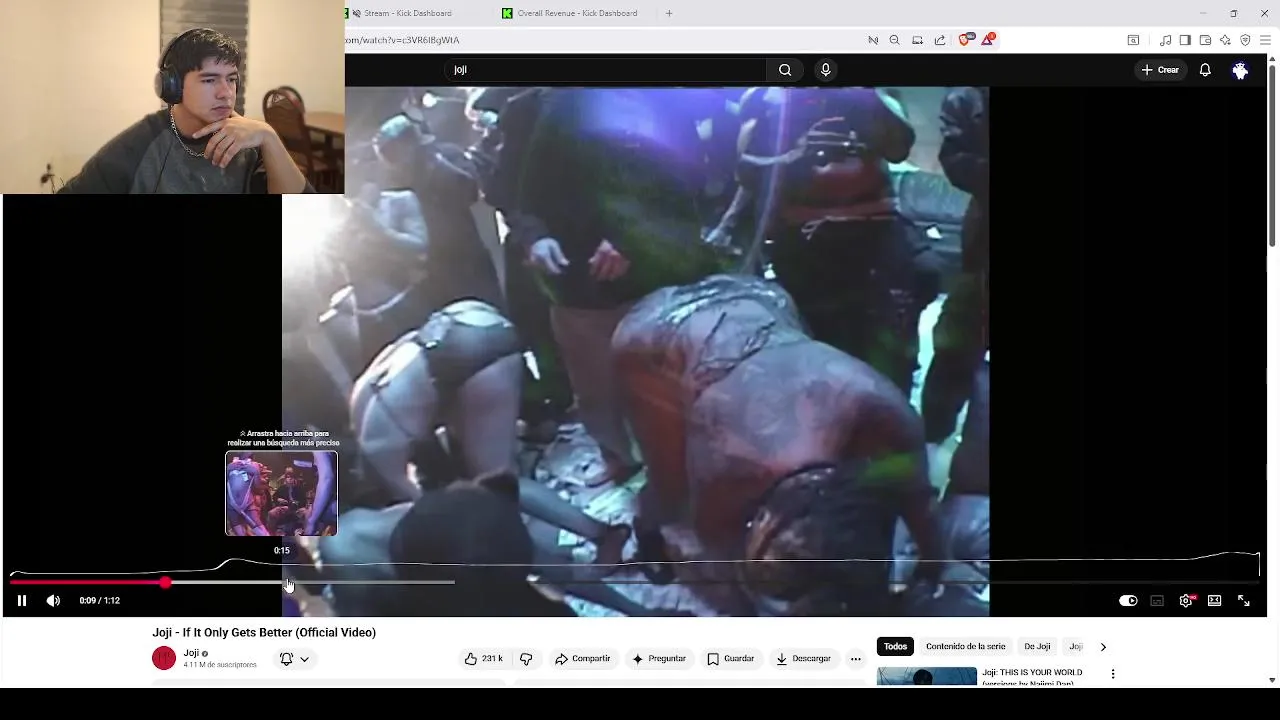
Task: Click the Compartir share button
Action: 583,659
